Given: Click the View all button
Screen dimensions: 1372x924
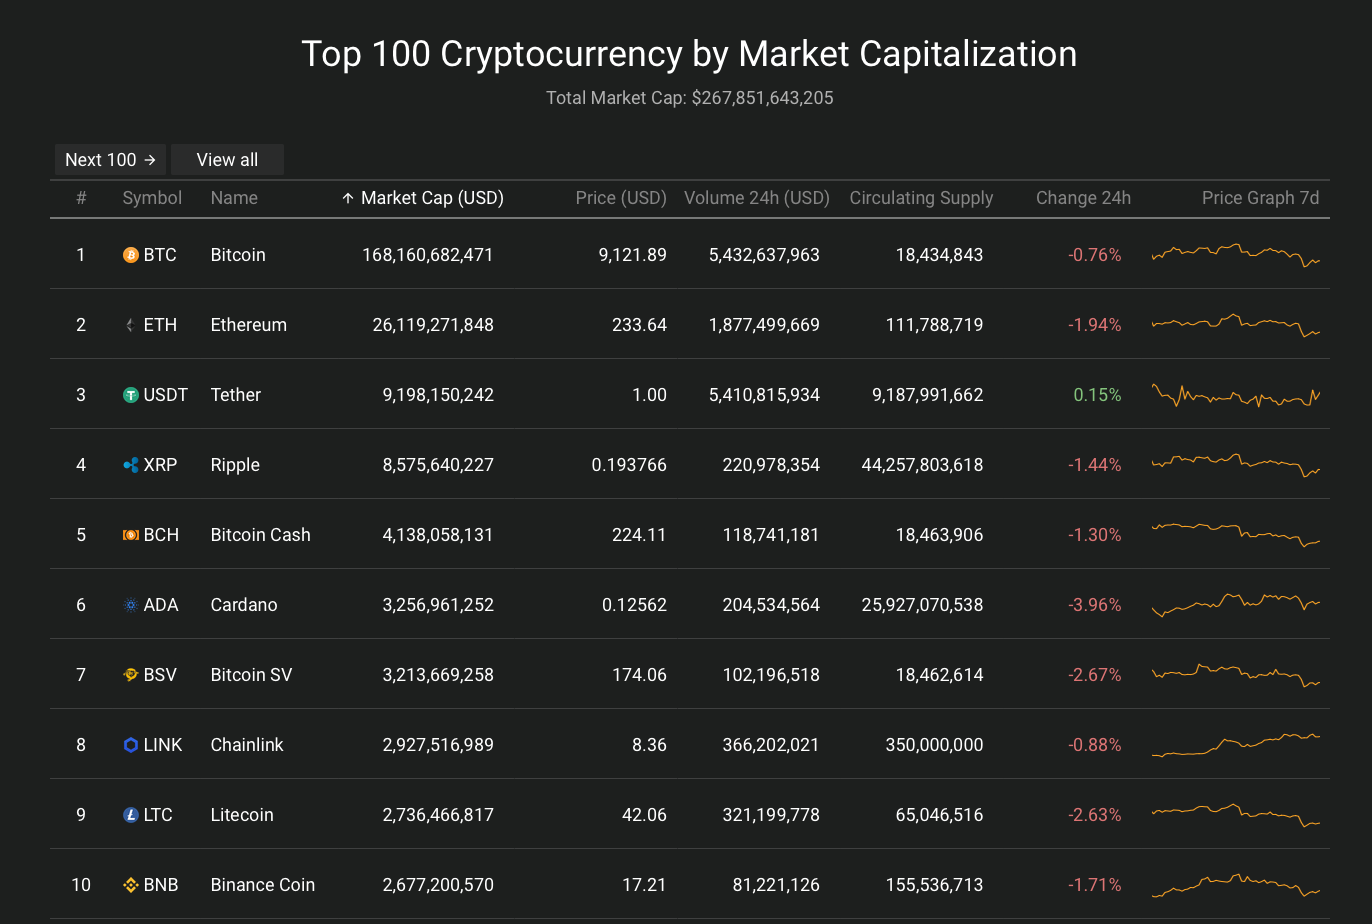Looking at the screenshot, I should pyautogui.click(x=227, y=160).
